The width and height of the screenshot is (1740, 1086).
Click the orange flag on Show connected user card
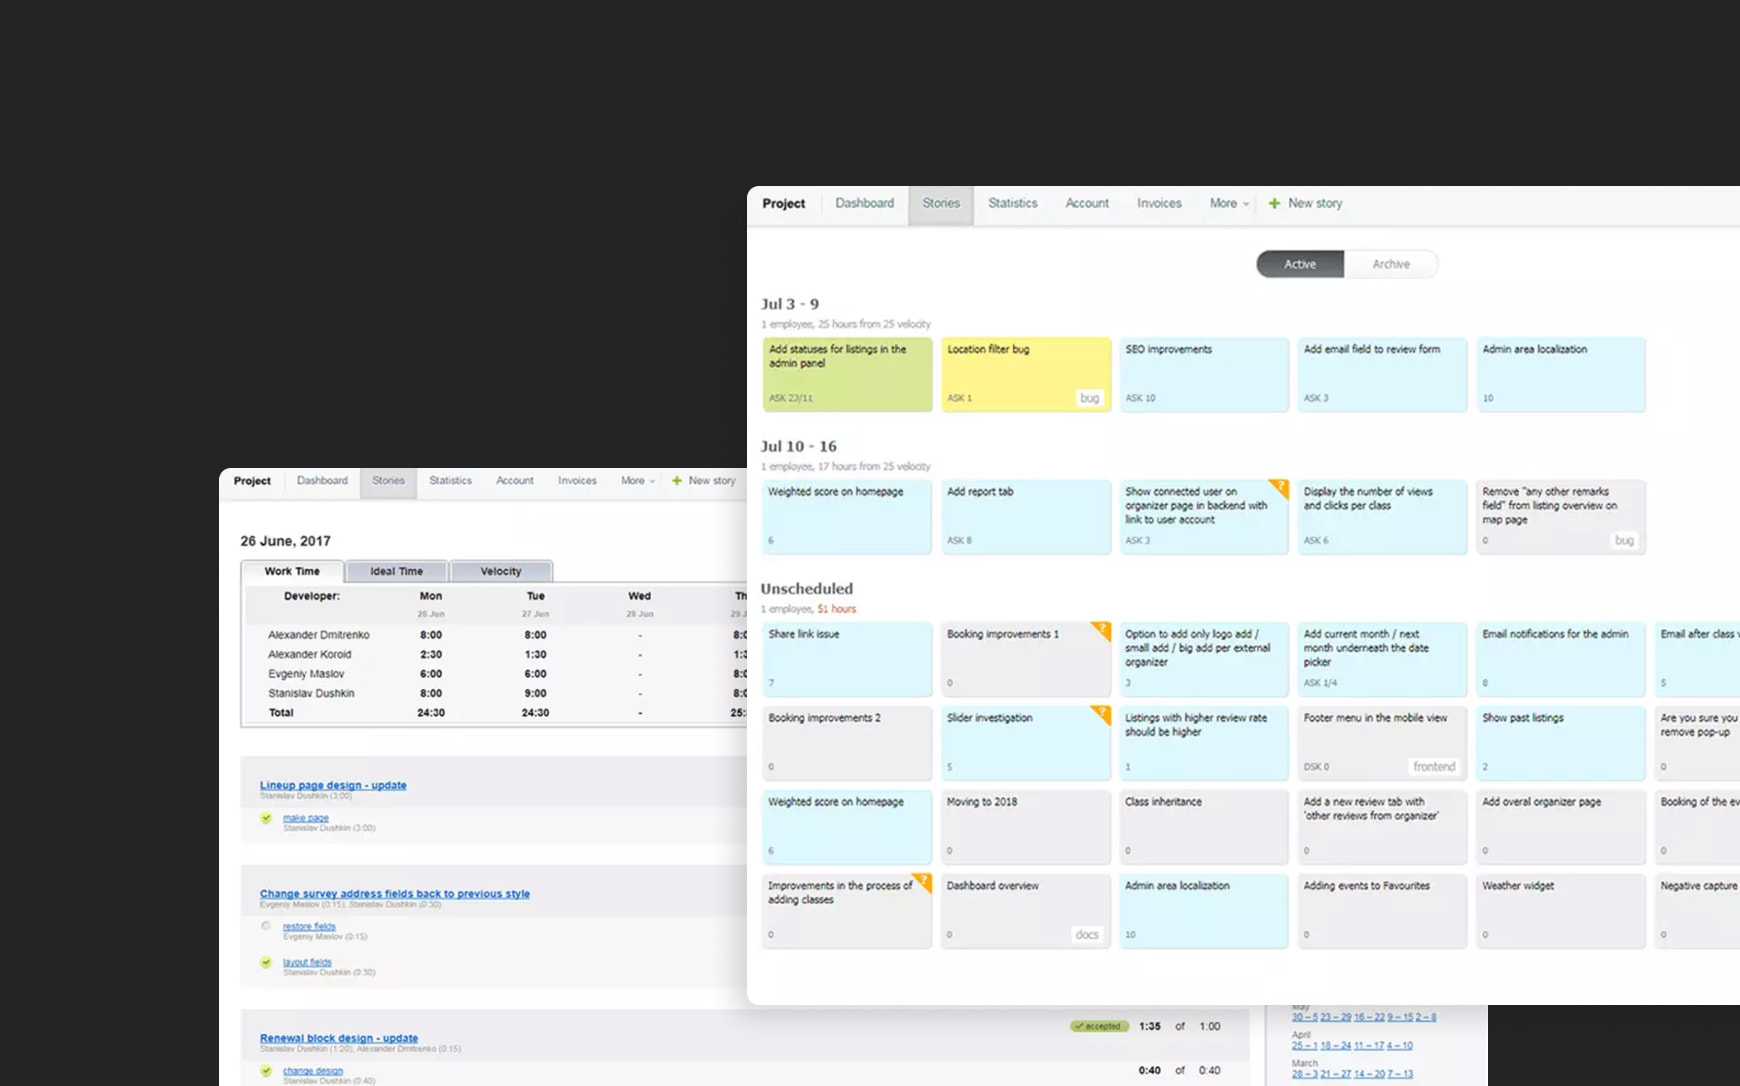(x=1279, y=488)
